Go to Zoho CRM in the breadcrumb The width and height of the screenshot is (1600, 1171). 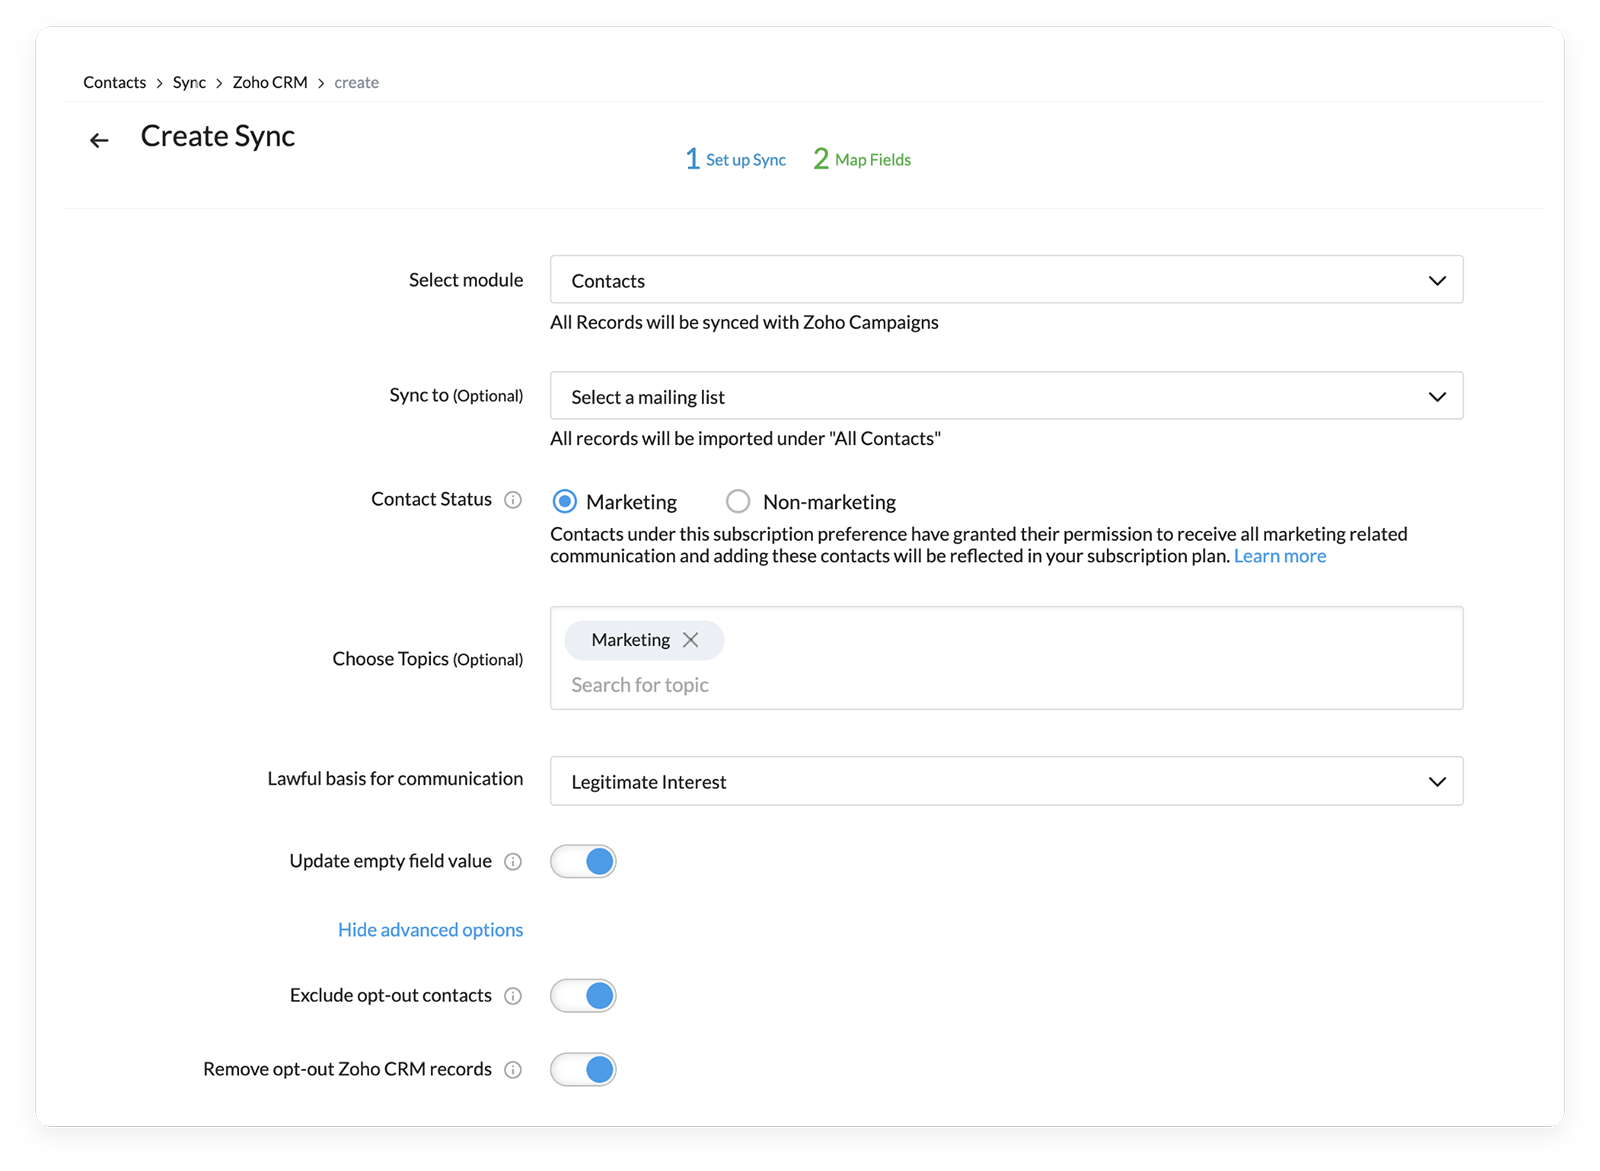coord(270,82)
